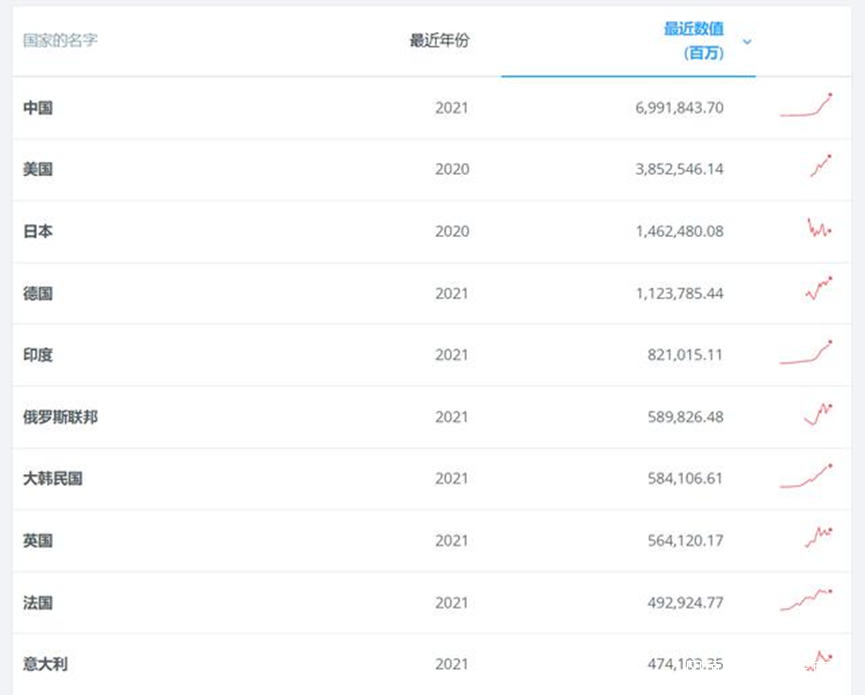Click the sort chevron next to 最近数值
The height and width of the screenshot is (695, 865).
click(x=747, y=42)
